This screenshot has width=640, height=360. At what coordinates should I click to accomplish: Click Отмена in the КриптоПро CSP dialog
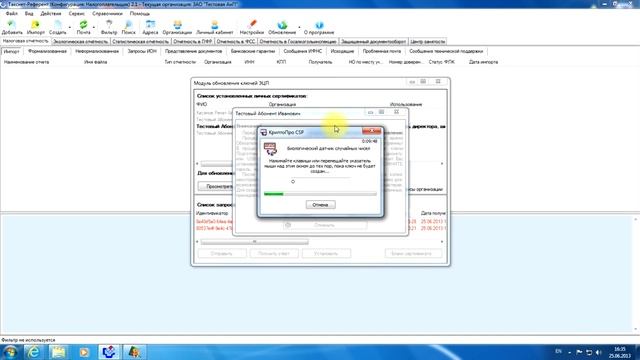point(320,205)
